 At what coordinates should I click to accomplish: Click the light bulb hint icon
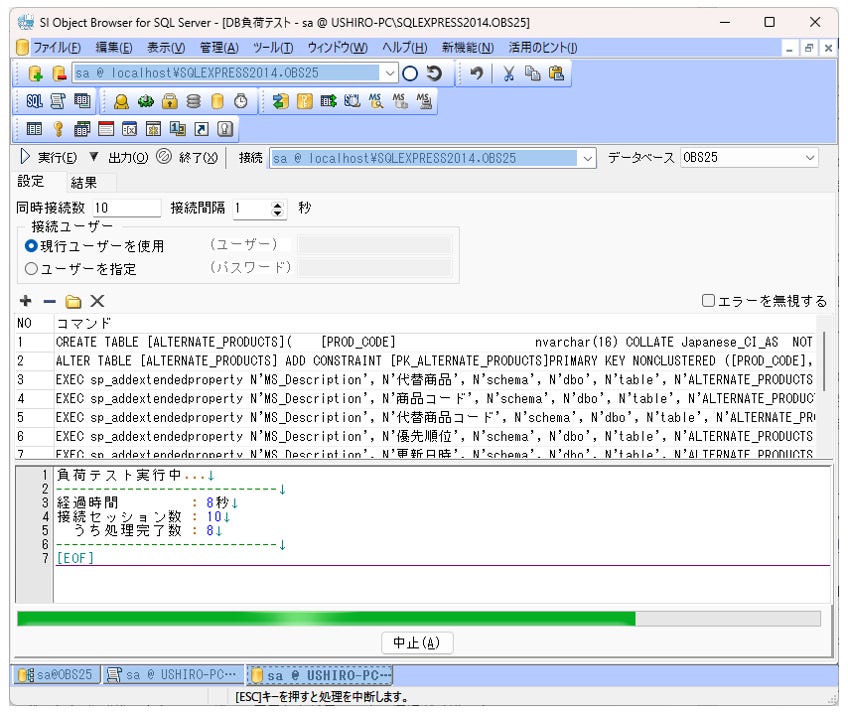click(x=225, y=129)
